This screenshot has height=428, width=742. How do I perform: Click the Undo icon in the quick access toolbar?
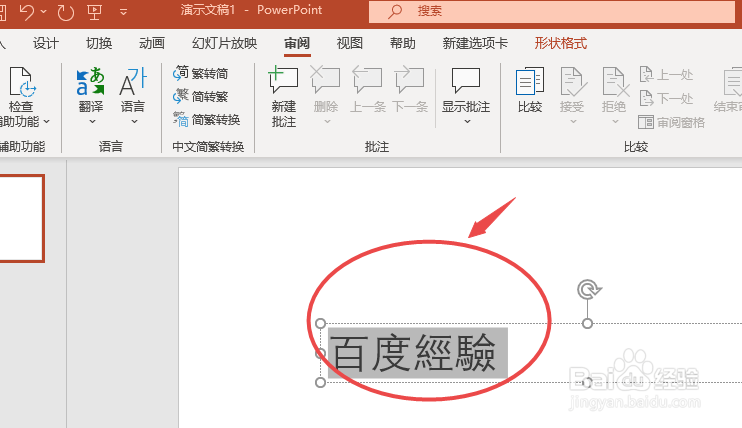[x=27, y=11]
